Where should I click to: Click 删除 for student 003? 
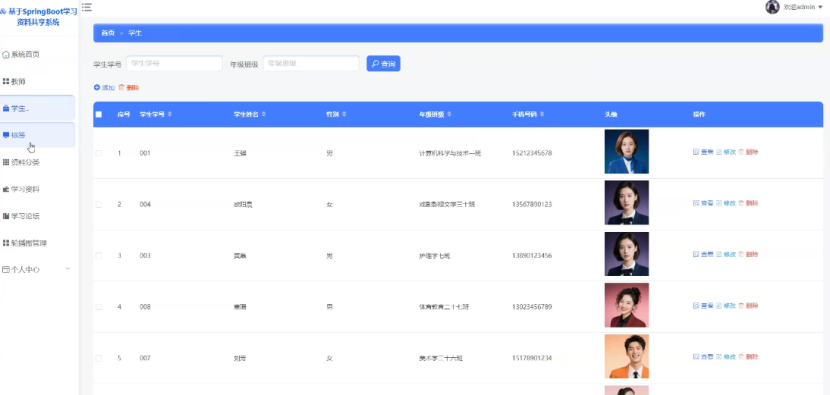[x=748, y=255]
